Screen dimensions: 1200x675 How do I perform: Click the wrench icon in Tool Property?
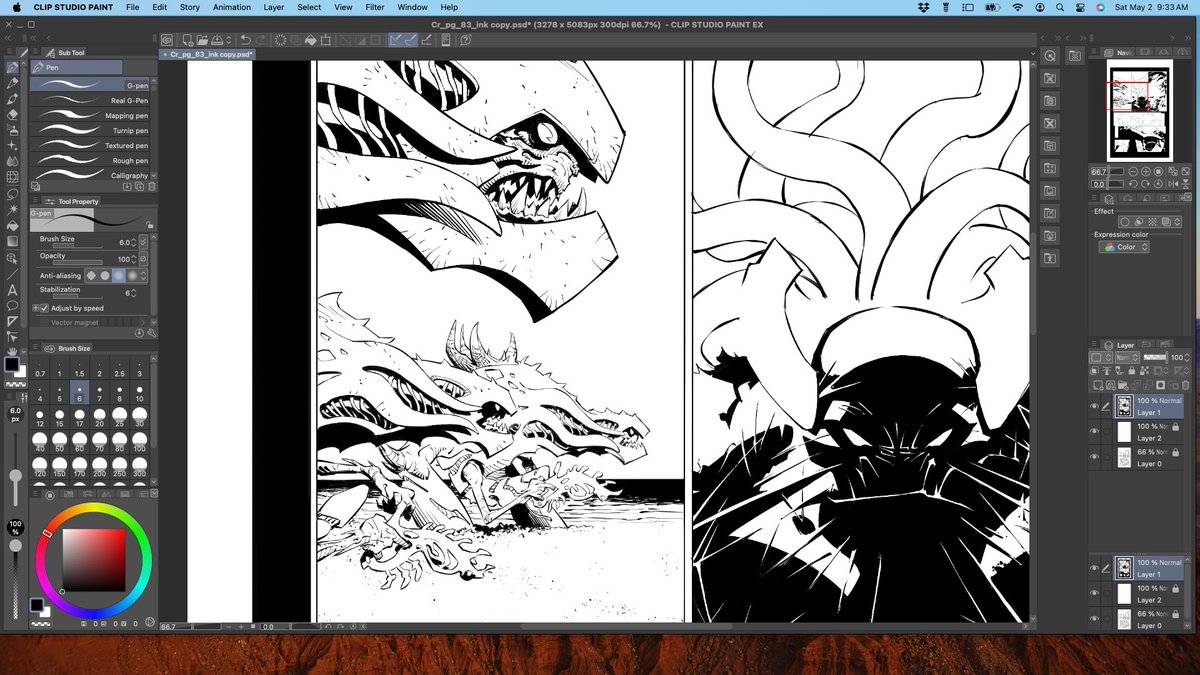151,333
